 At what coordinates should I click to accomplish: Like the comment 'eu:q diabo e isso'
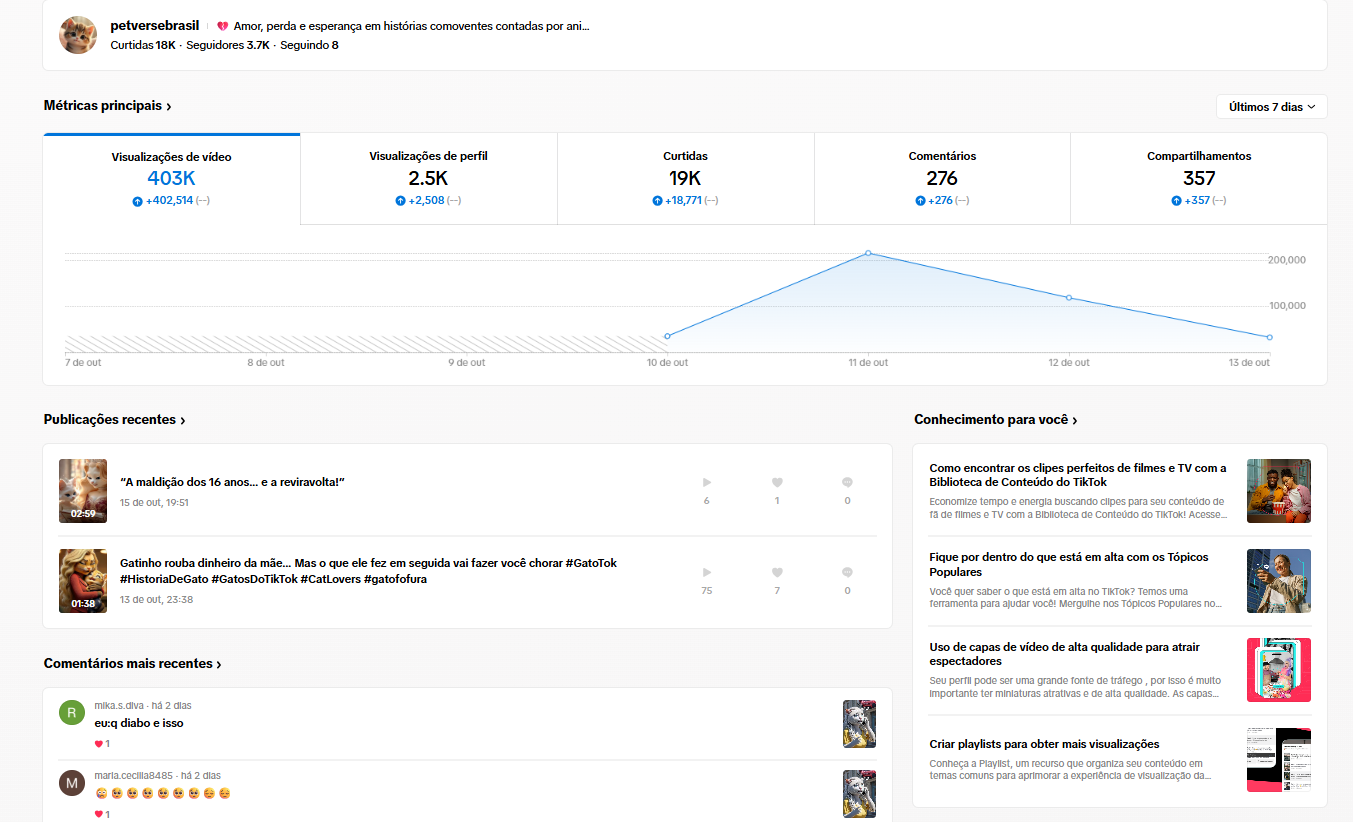[x=99, y=744]
